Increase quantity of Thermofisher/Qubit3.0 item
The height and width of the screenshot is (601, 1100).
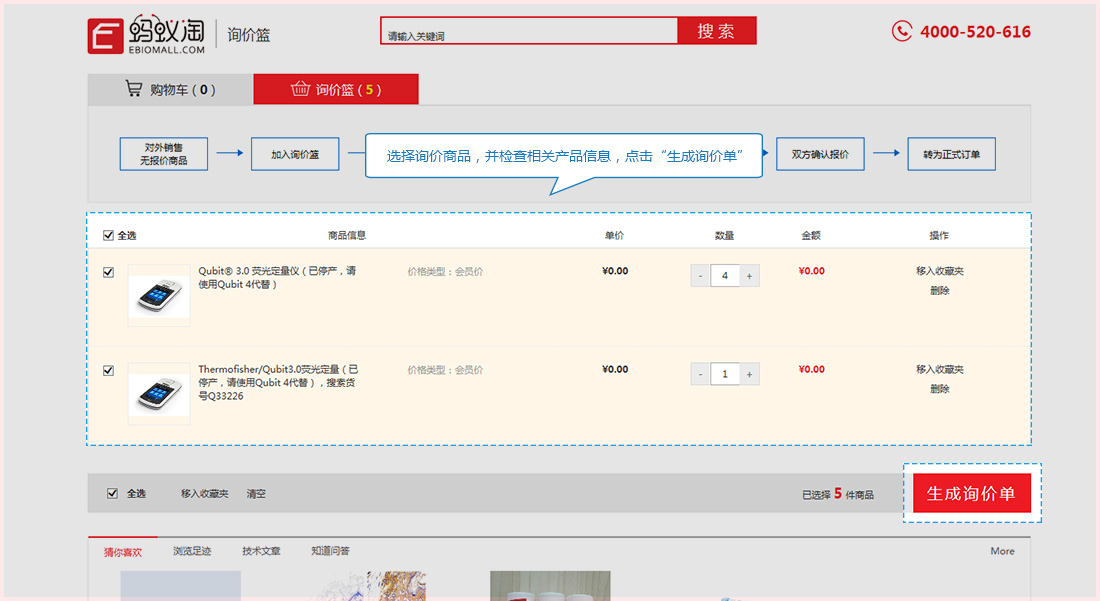coord(749,374)
